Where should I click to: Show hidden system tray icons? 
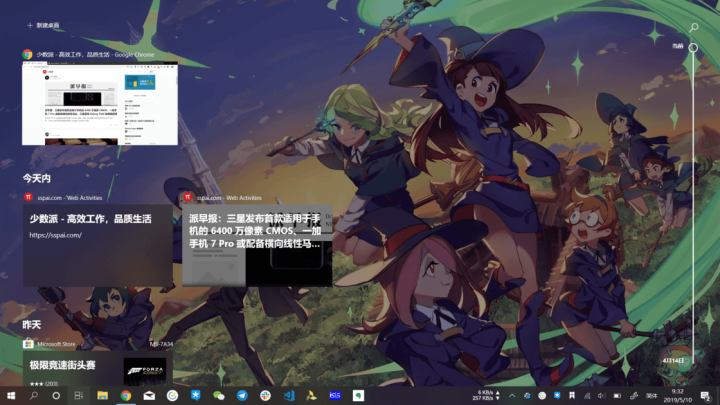click(x=512, y=396)
